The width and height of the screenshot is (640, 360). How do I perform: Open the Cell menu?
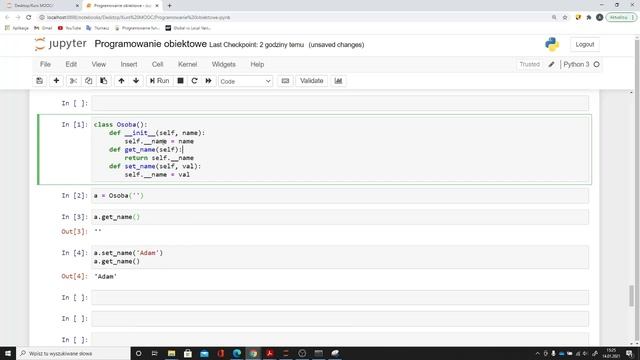coord(157,64)
